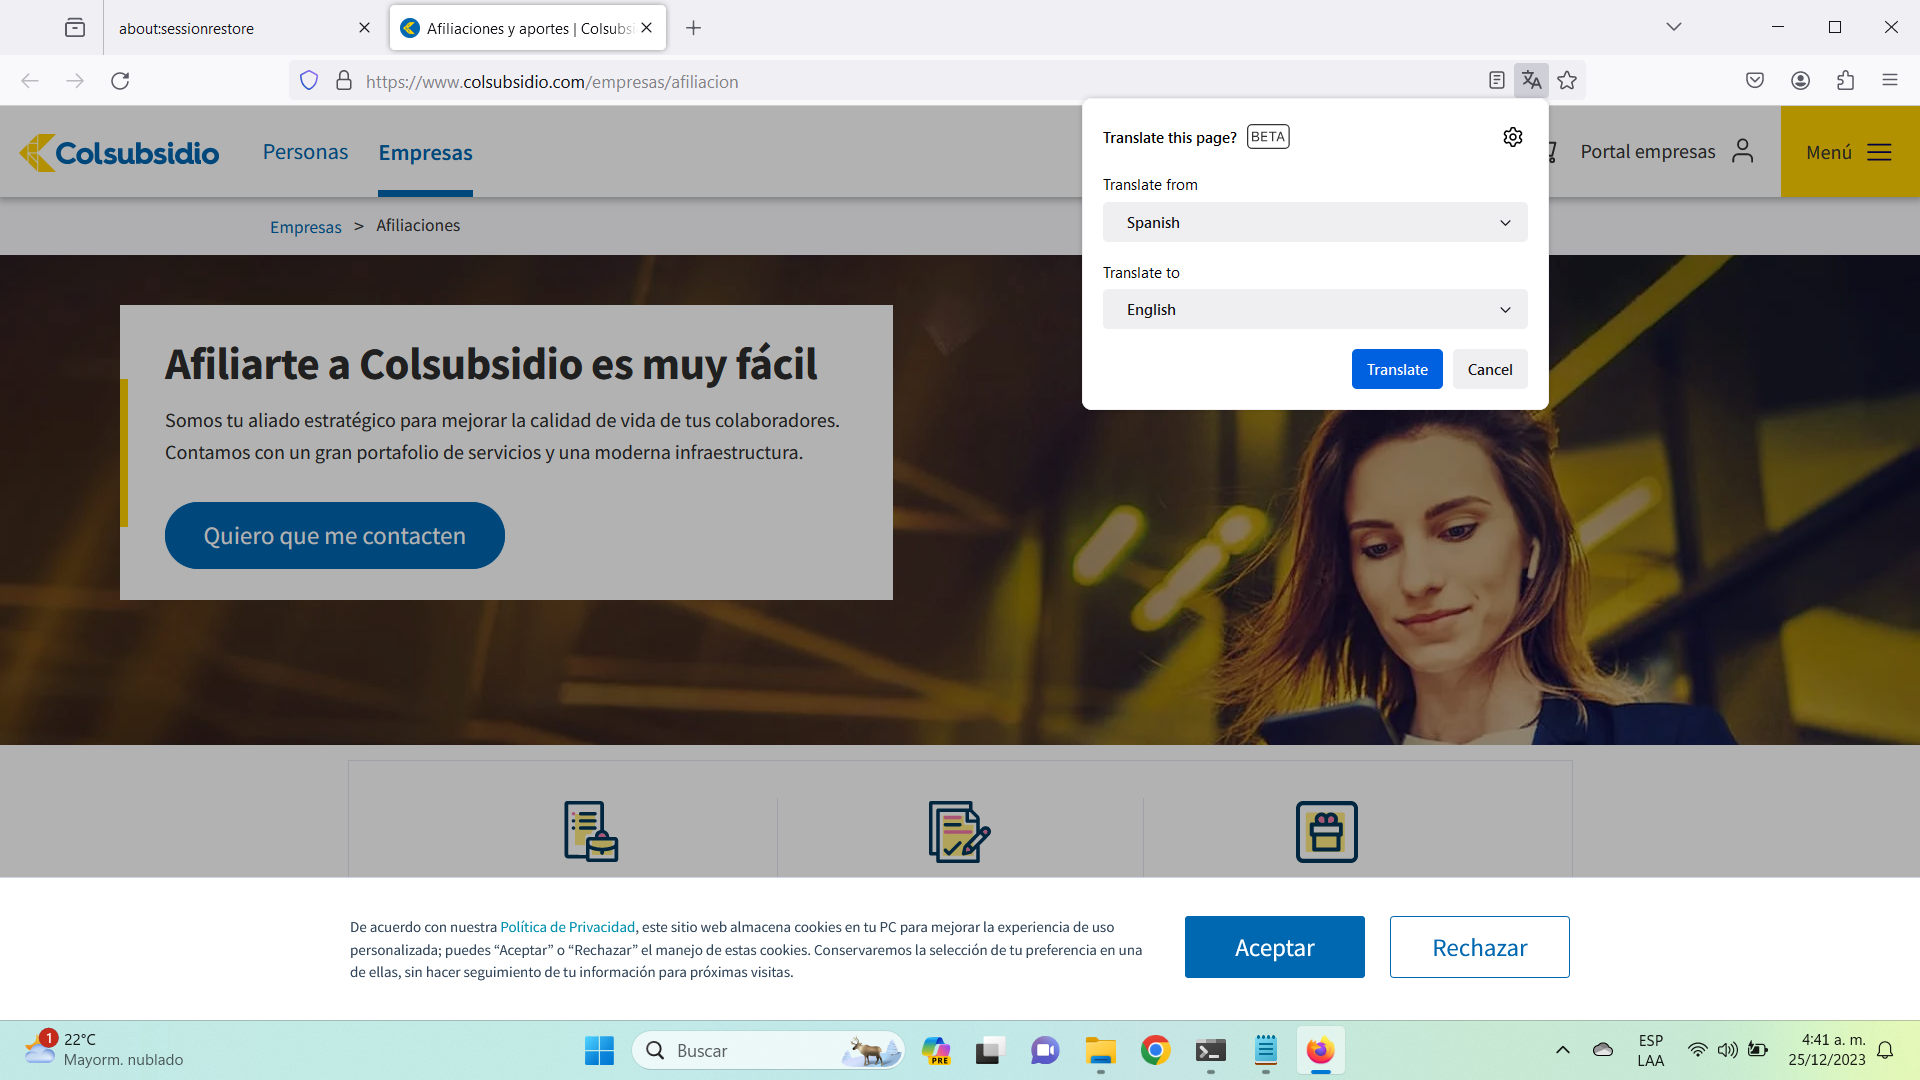This screenshot has width=1920, height=1080.
Task: Switch to the about:sessionrestore tab
Action: coord(230,28)
